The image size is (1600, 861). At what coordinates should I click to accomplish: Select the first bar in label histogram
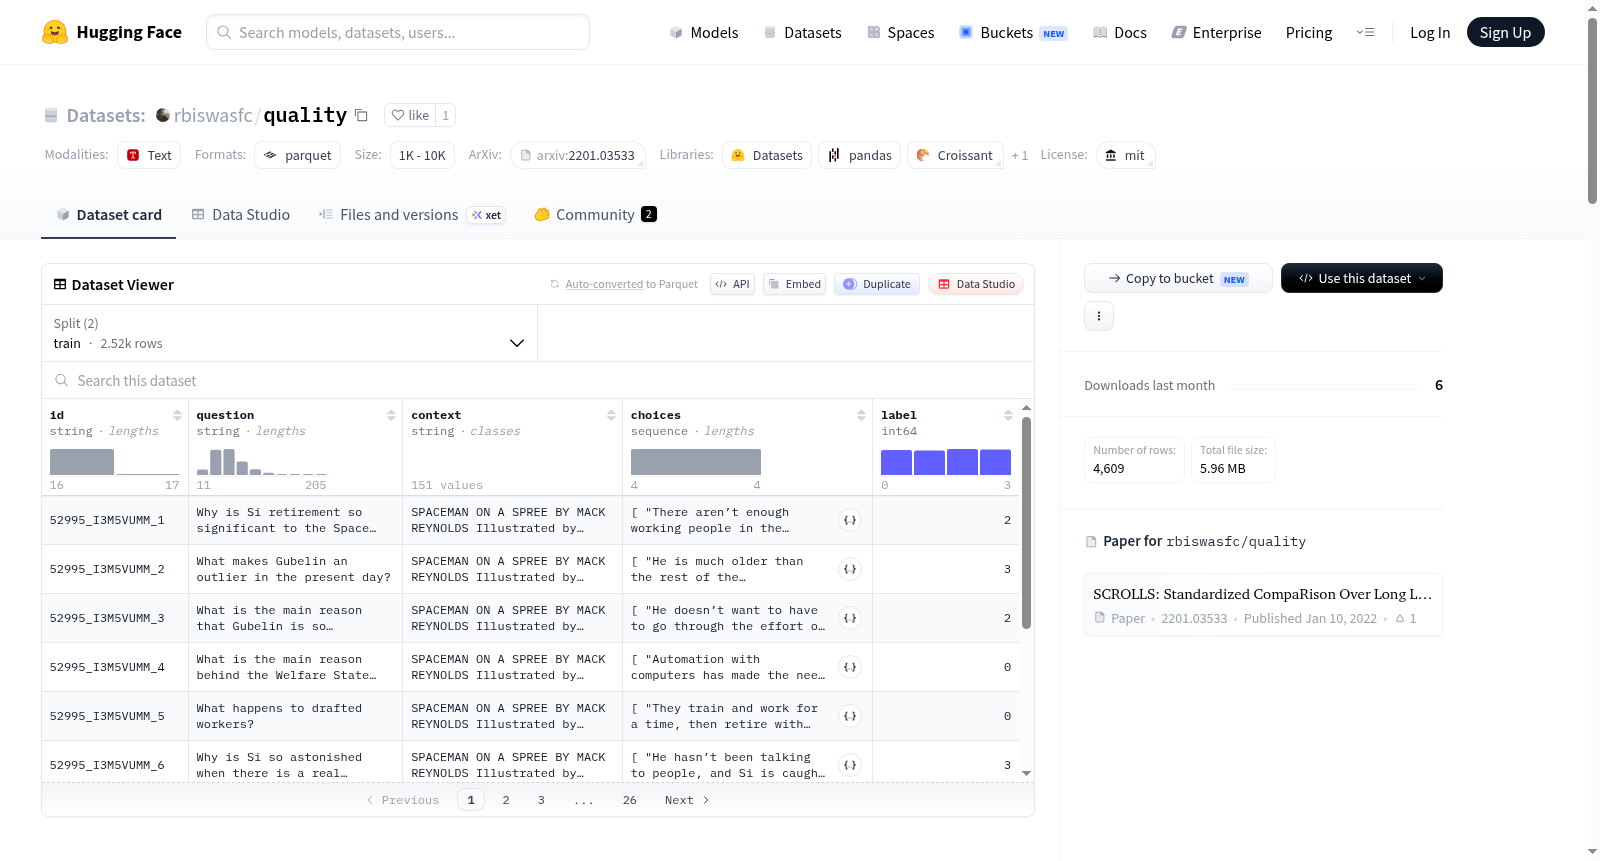896,462
